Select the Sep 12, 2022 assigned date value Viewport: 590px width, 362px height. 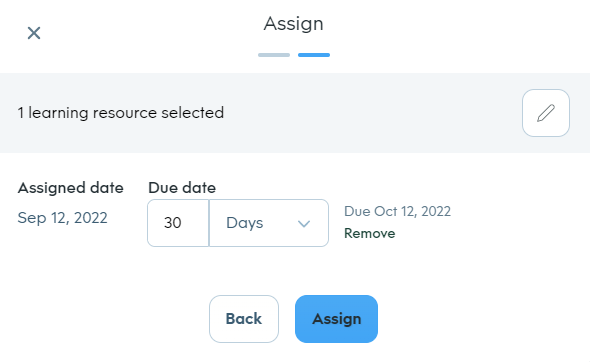[x=62, y=218]
